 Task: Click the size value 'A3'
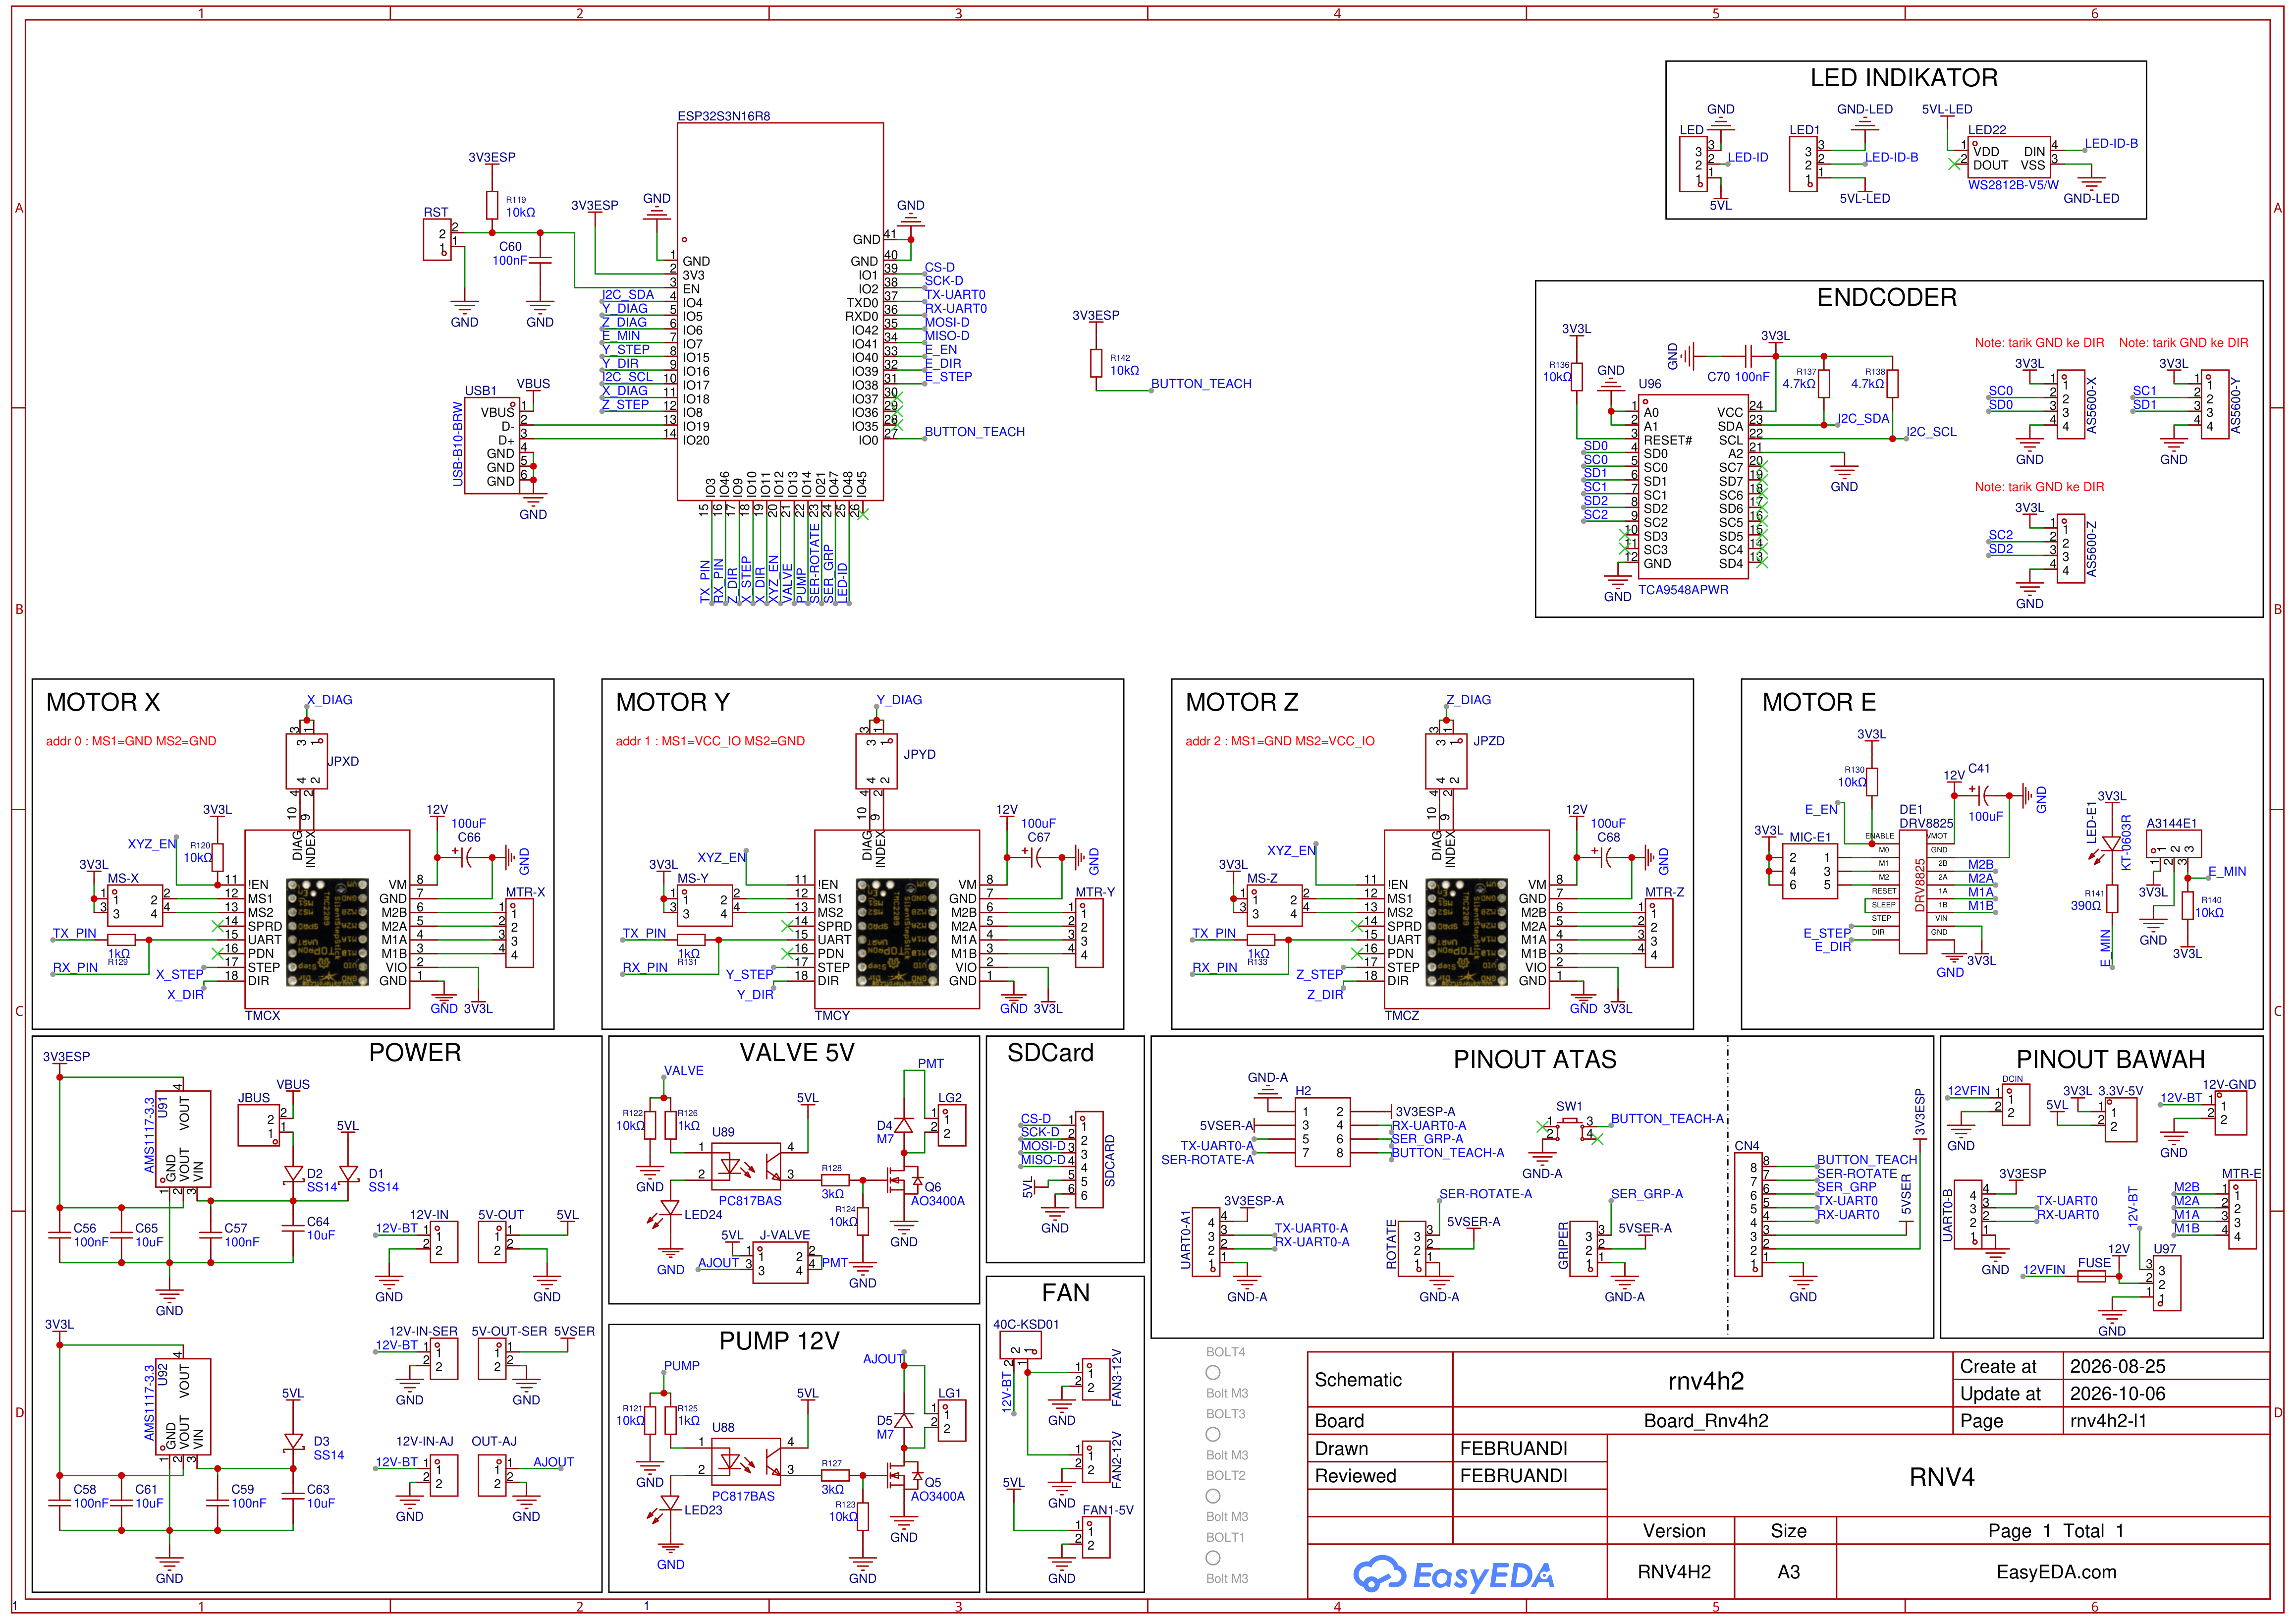pos(1788,1572)
